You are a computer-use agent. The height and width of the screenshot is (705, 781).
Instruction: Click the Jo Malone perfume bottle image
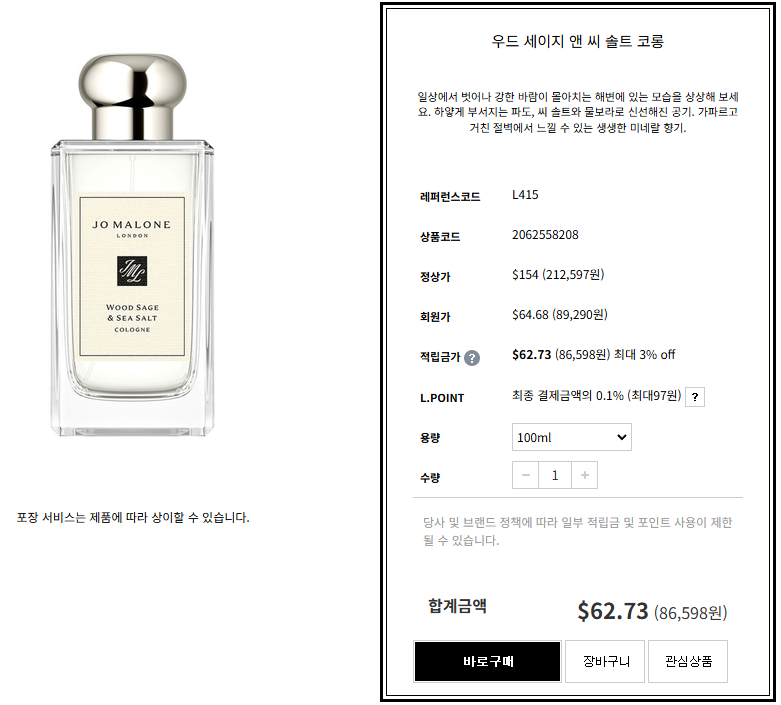132,245
